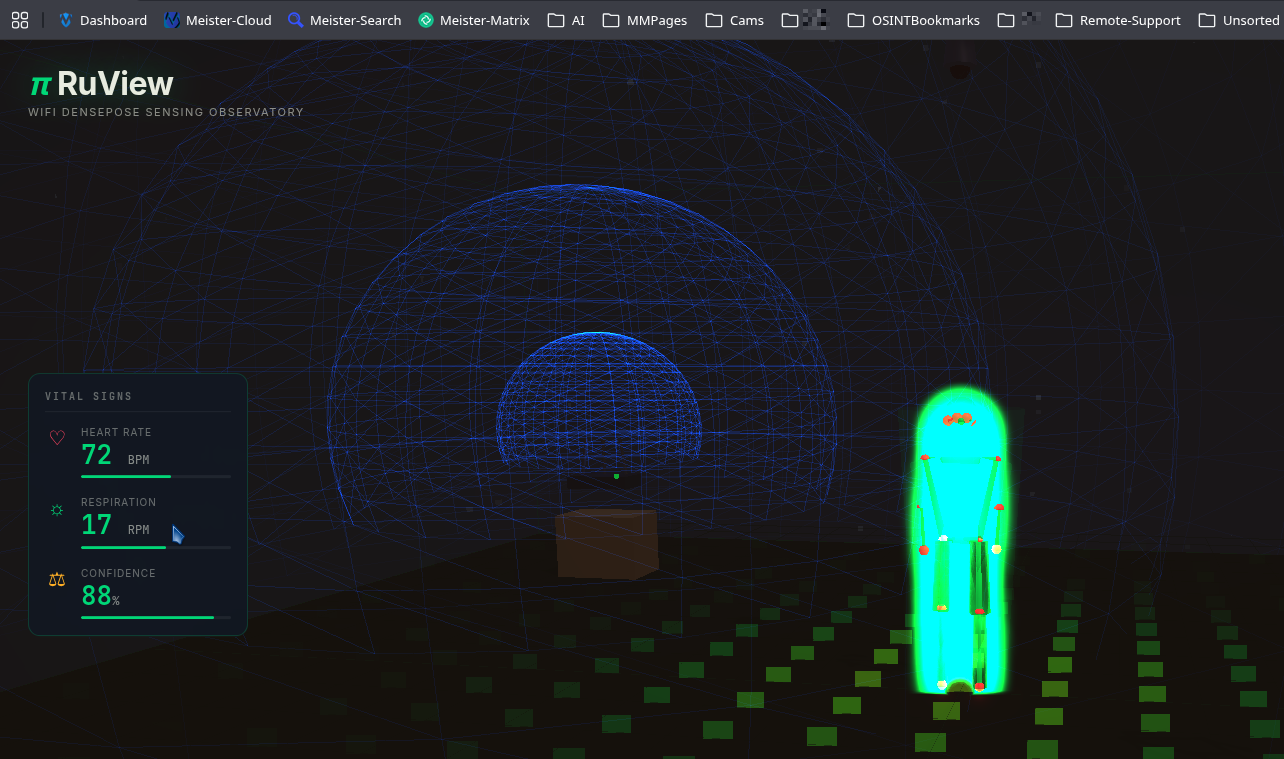Viewport: 1284px width, 759px height.
Task: Expand the Remote-Support bookmarks folder
Action: point(1118,20)
